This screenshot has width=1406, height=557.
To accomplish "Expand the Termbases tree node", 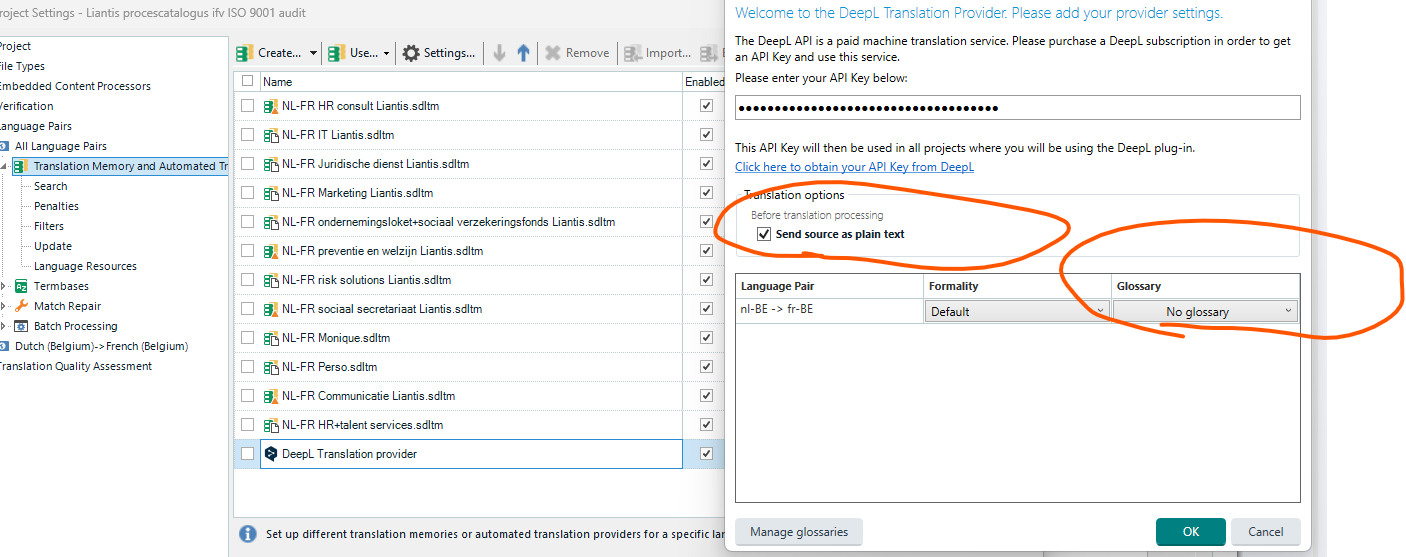I will 4,286.
